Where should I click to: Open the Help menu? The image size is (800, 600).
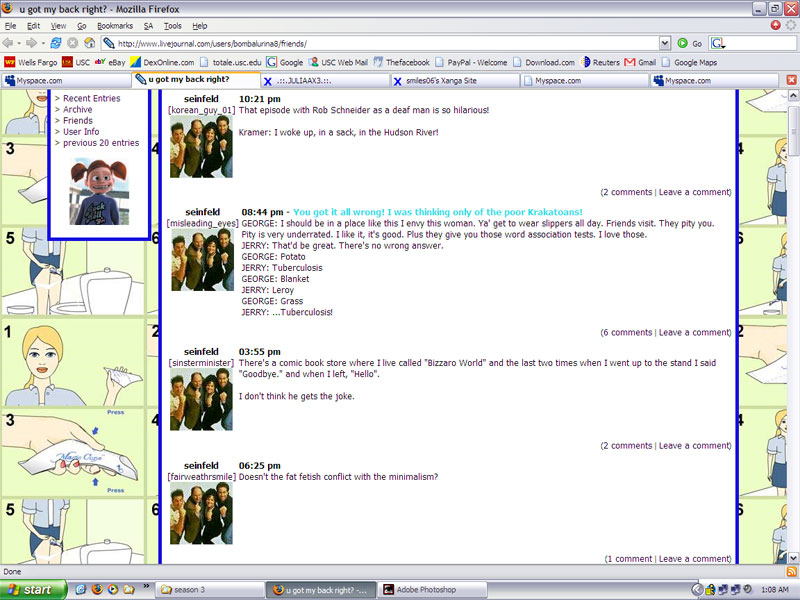tap(199, 26)
